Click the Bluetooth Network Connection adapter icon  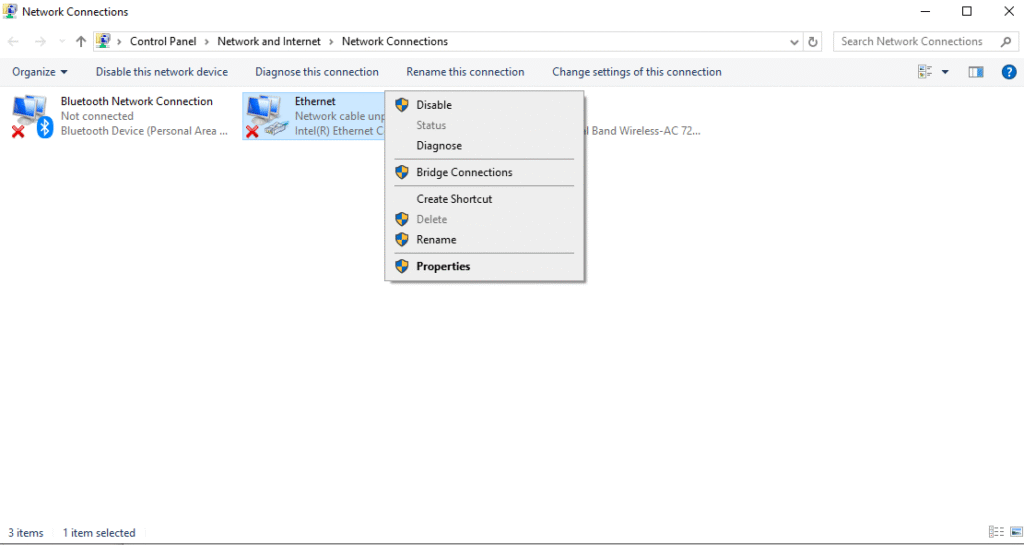31,115
